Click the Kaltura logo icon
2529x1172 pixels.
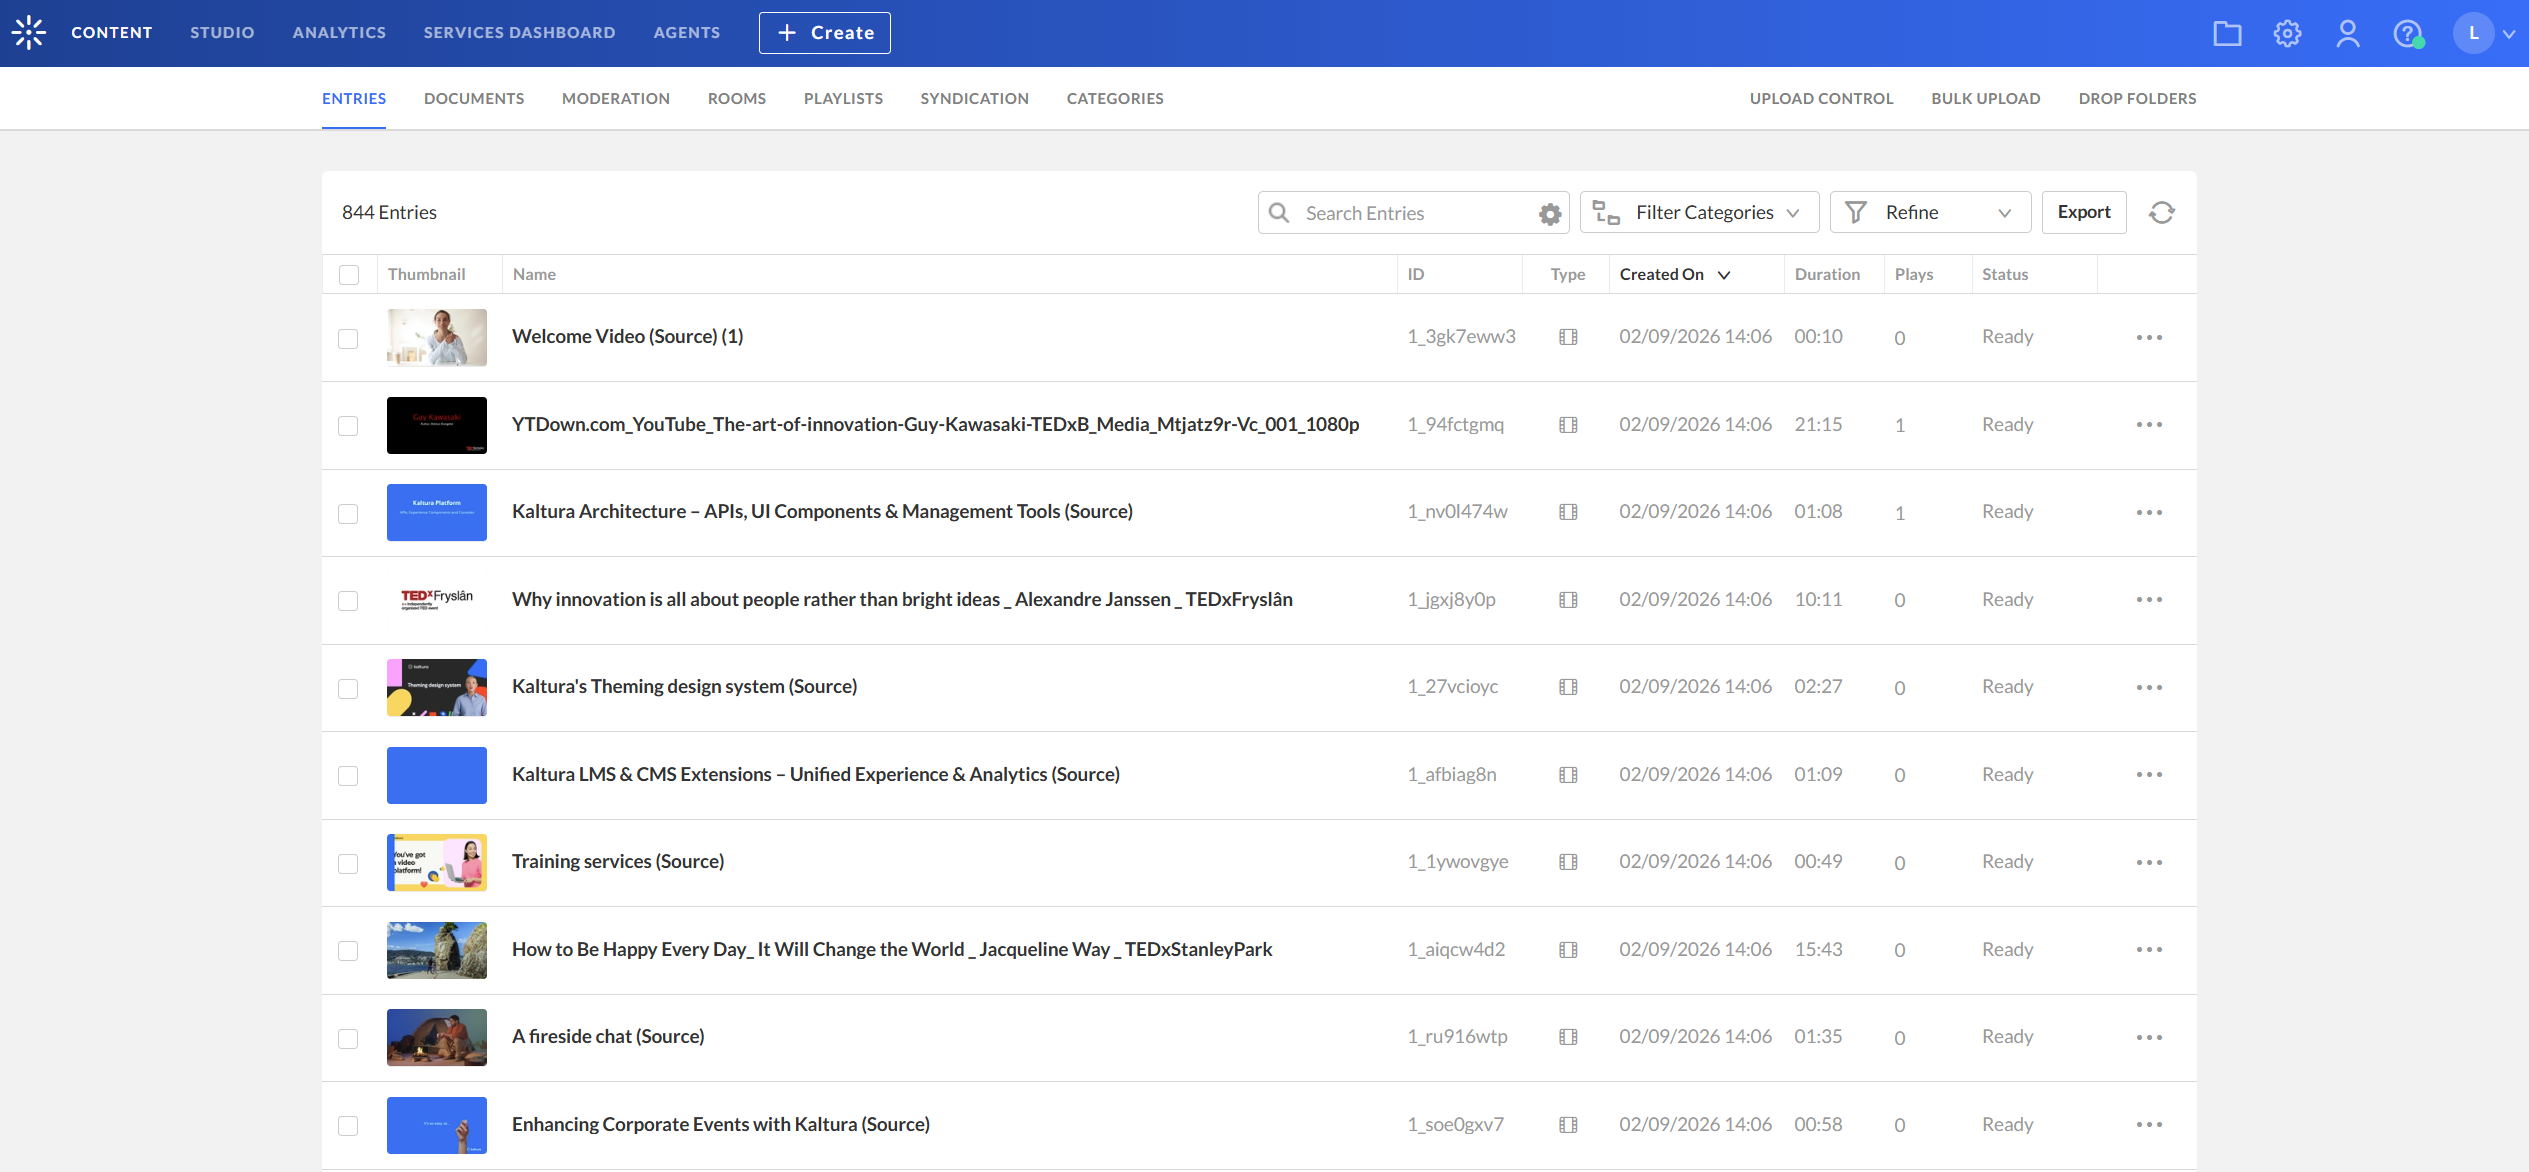point(29,32)
